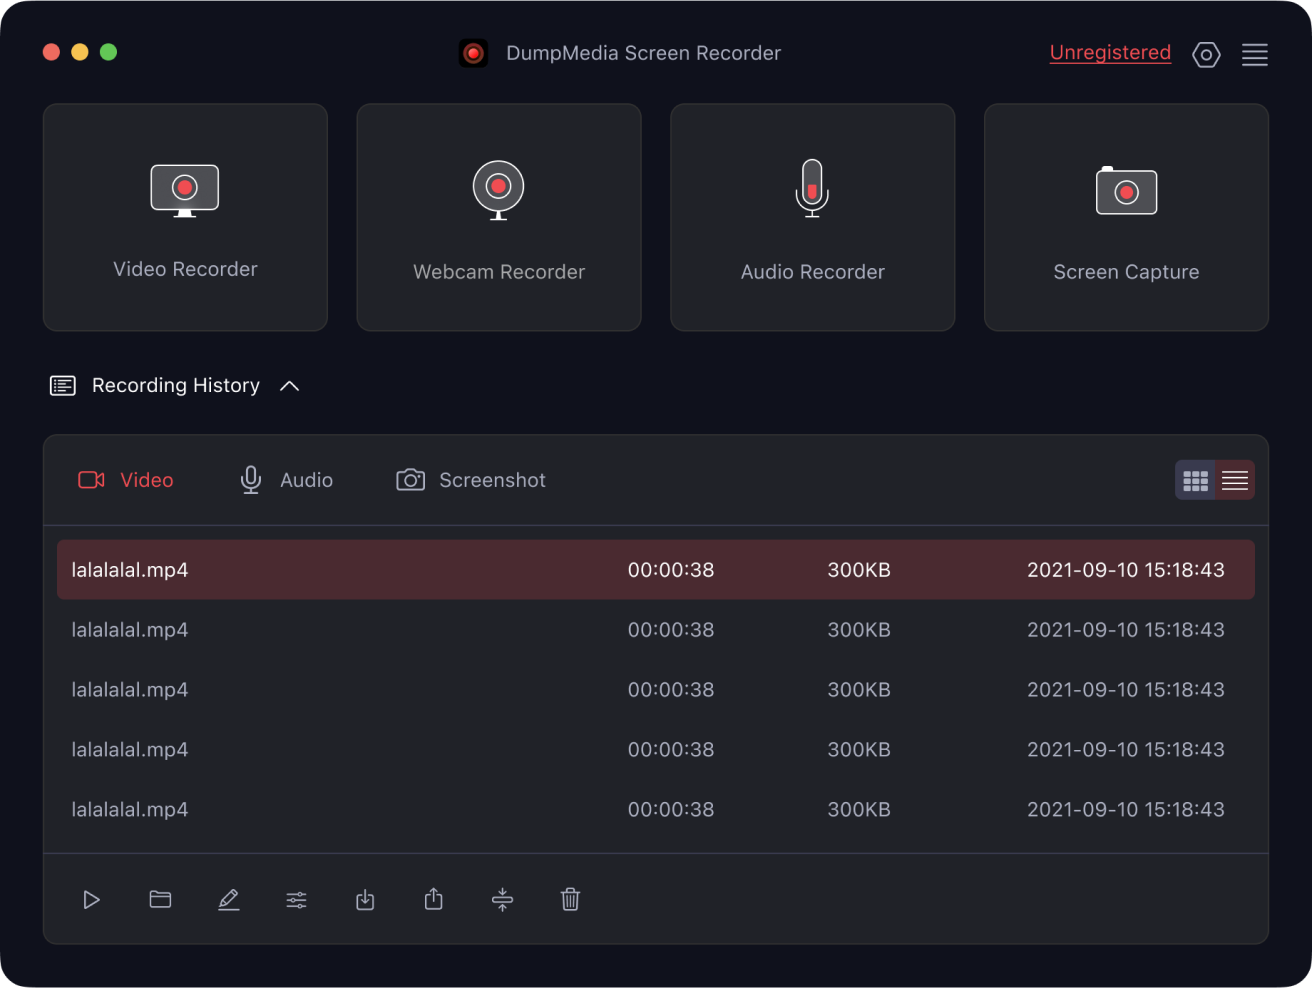Click the compress icon in bottom toolbar
This screenshot has height=988, width=1312.
[502, 900]
